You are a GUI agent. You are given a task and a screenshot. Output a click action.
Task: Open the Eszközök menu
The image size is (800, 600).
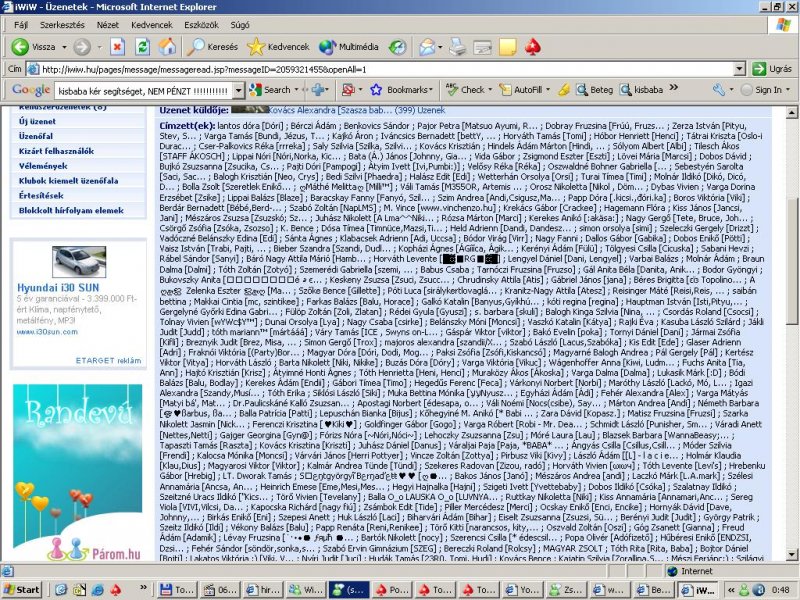(202, 25)
